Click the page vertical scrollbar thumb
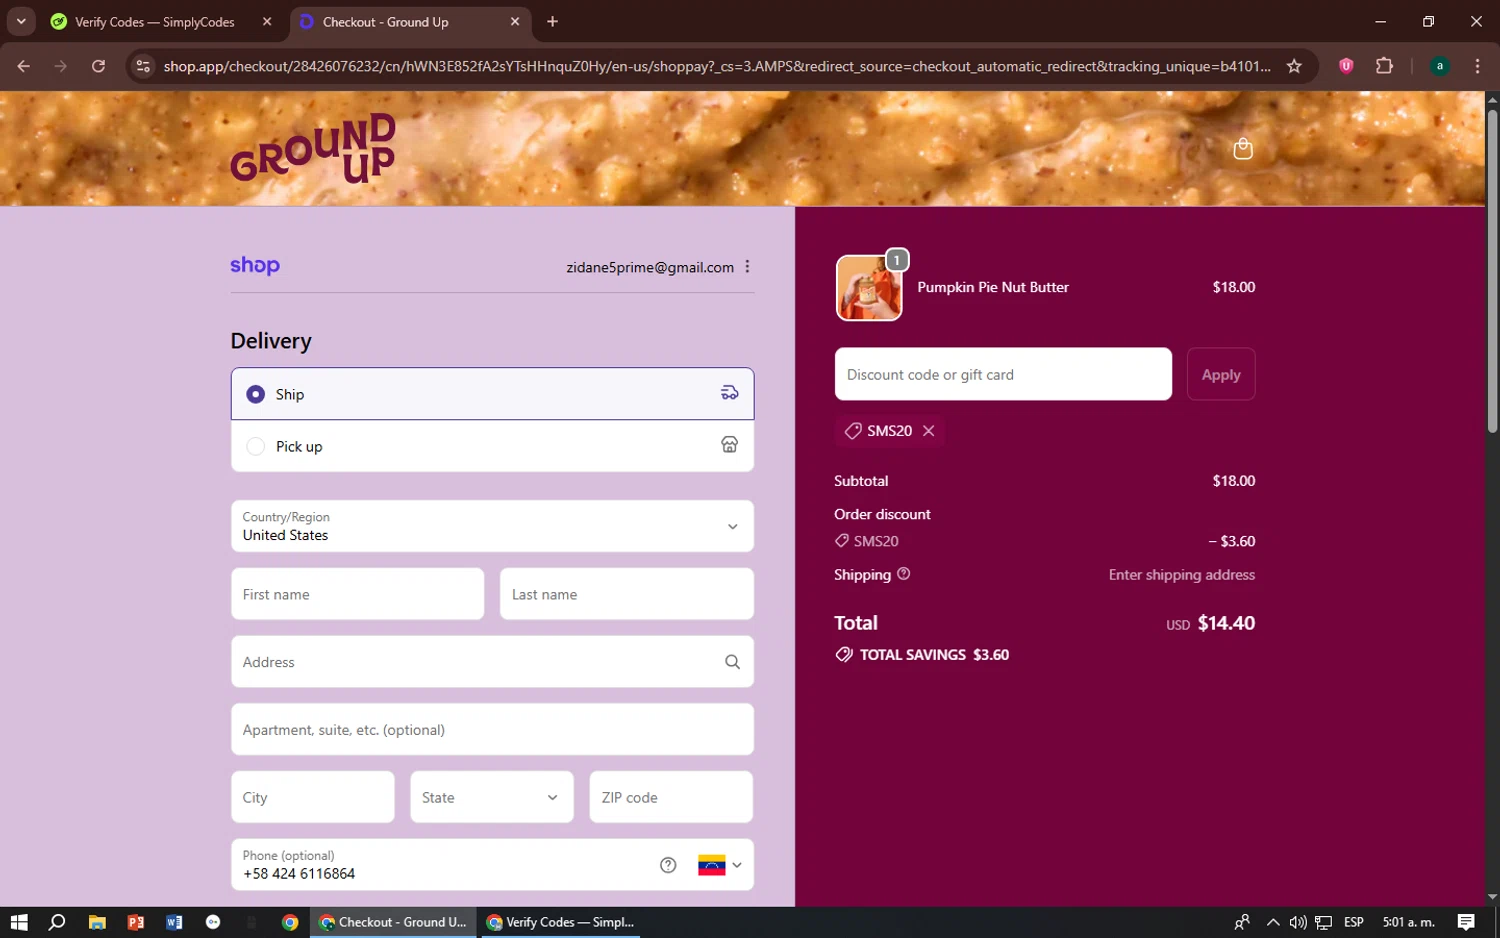1500x938 pixels. click(1492, 270)
